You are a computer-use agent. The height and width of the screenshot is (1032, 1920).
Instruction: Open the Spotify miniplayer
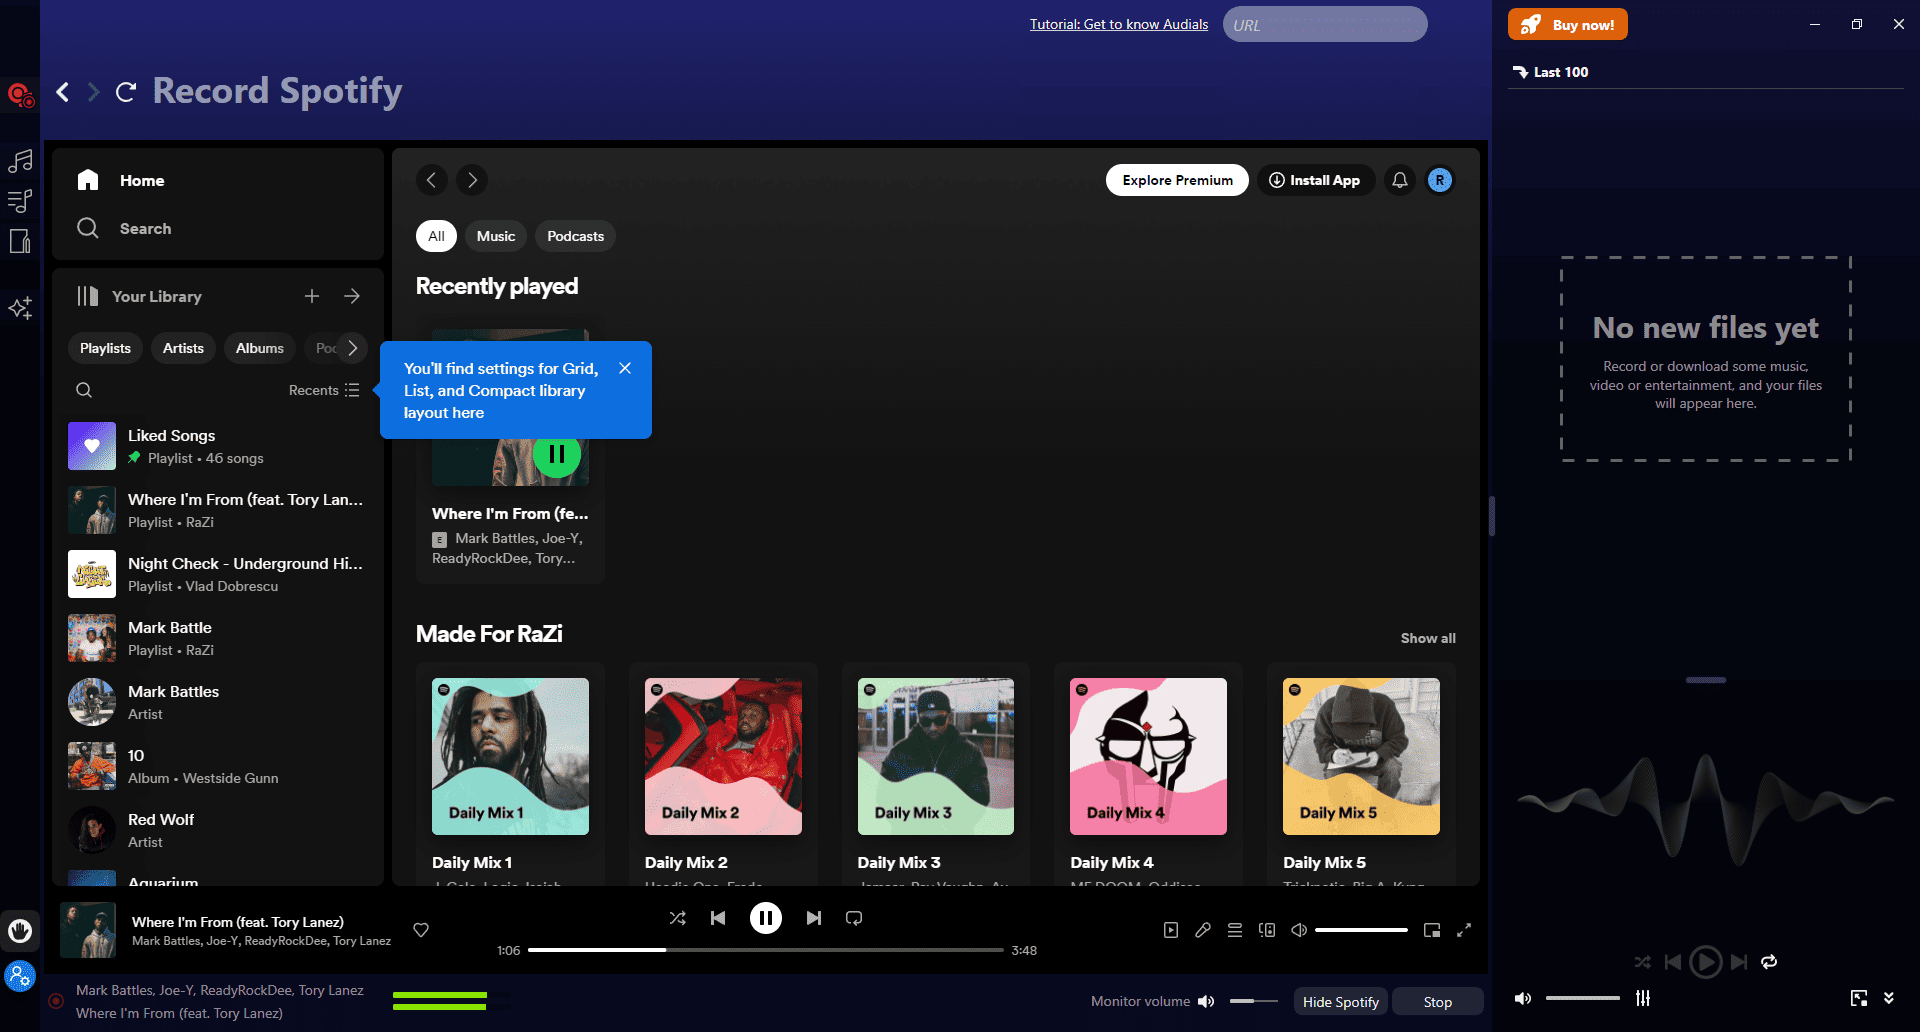coord(1432,930)
